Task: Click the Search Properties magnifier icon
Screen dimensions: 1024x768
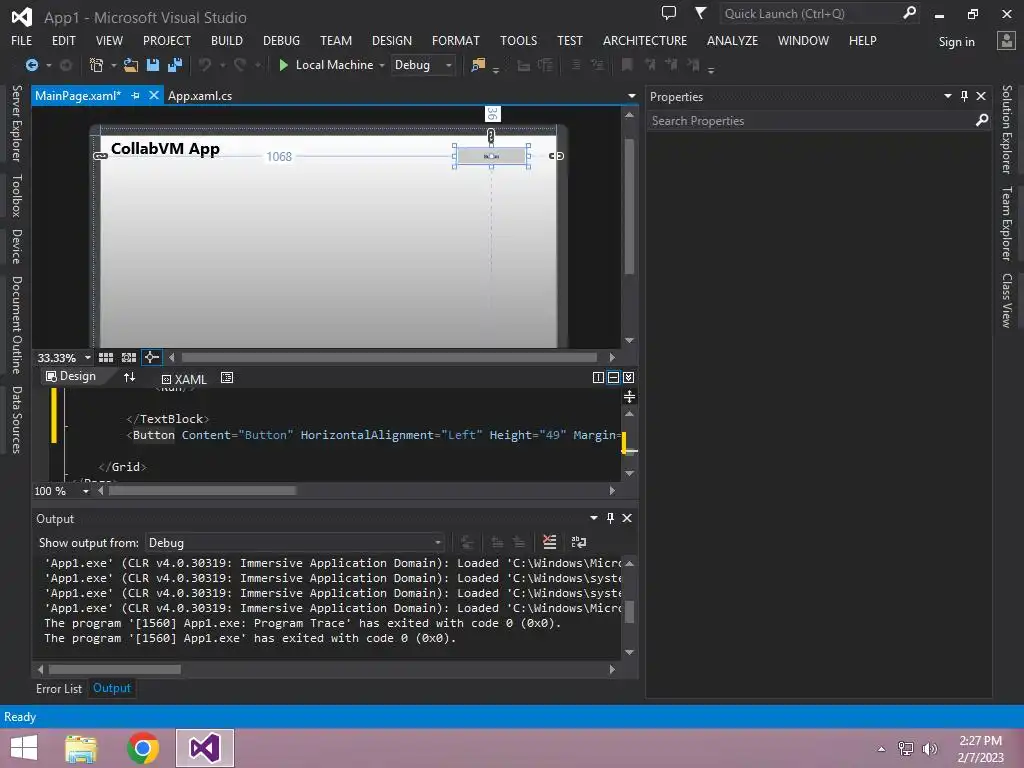Action: click(982, 120)
